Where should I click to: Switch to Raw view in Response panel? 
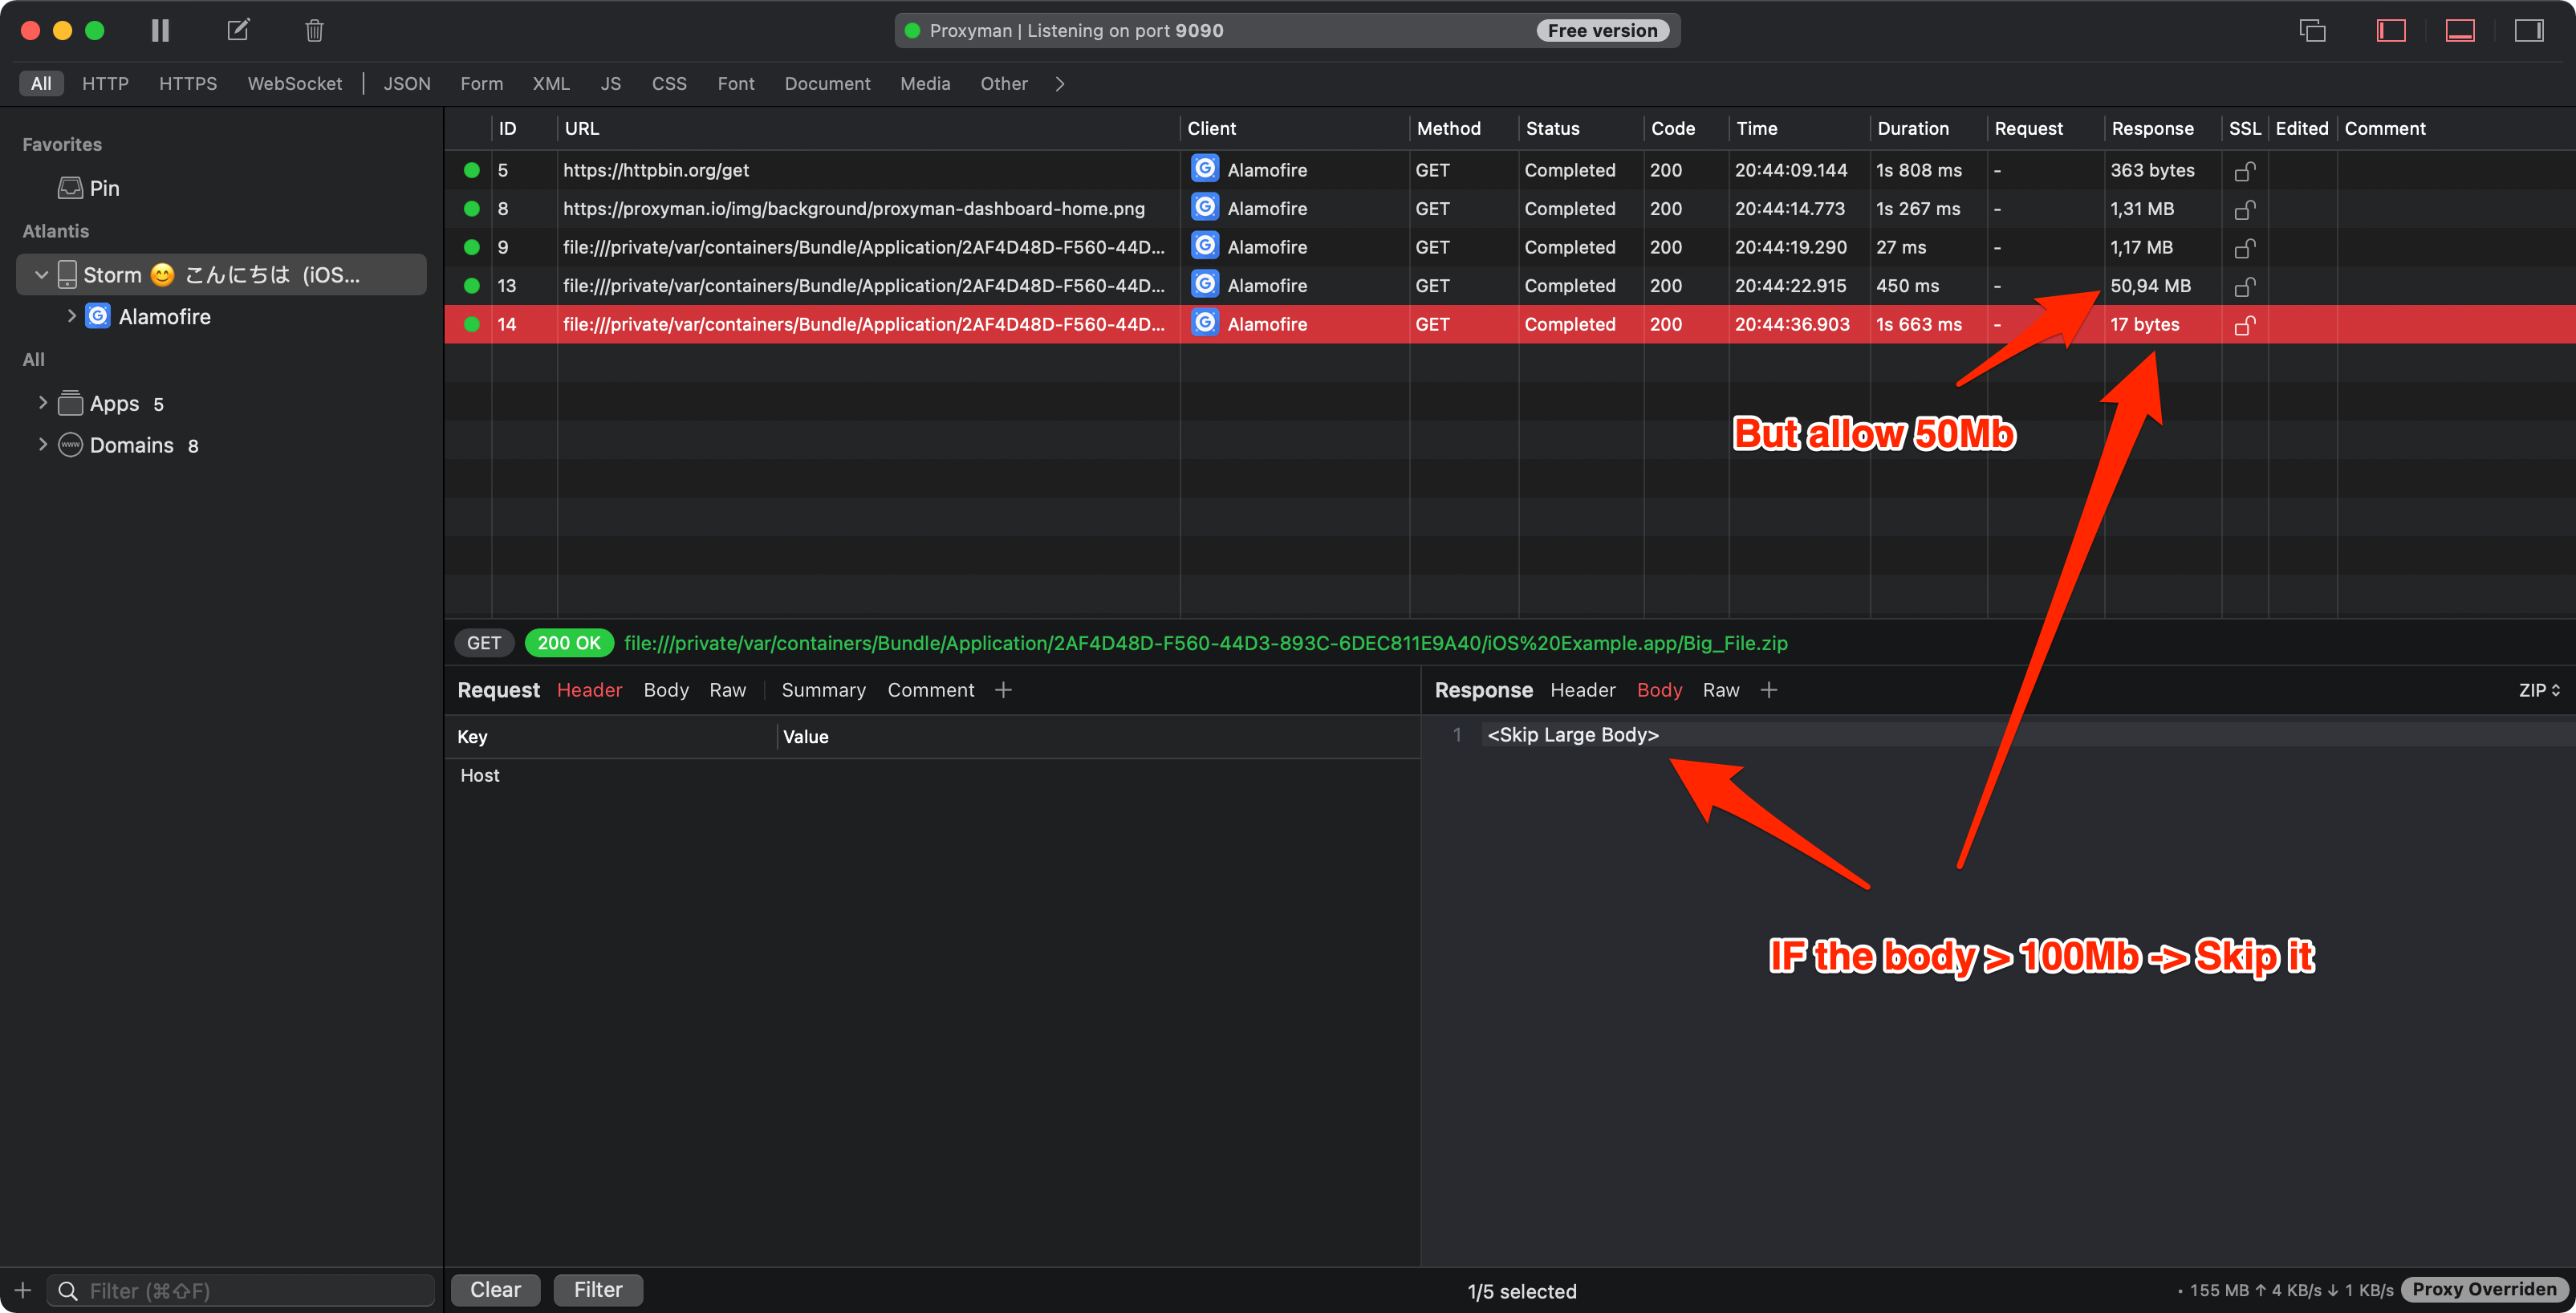pos(1721,689)
